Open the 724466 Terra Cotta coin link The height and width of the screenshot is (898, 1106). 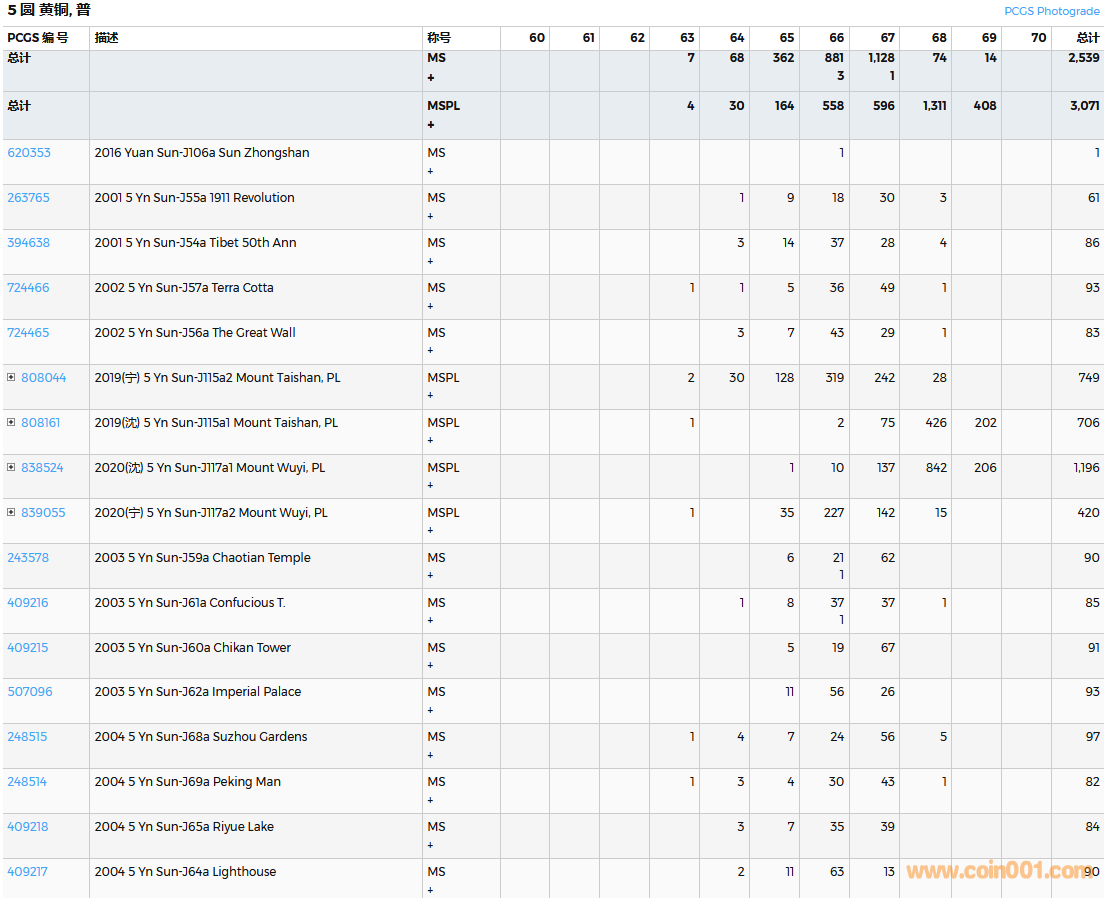28,288
